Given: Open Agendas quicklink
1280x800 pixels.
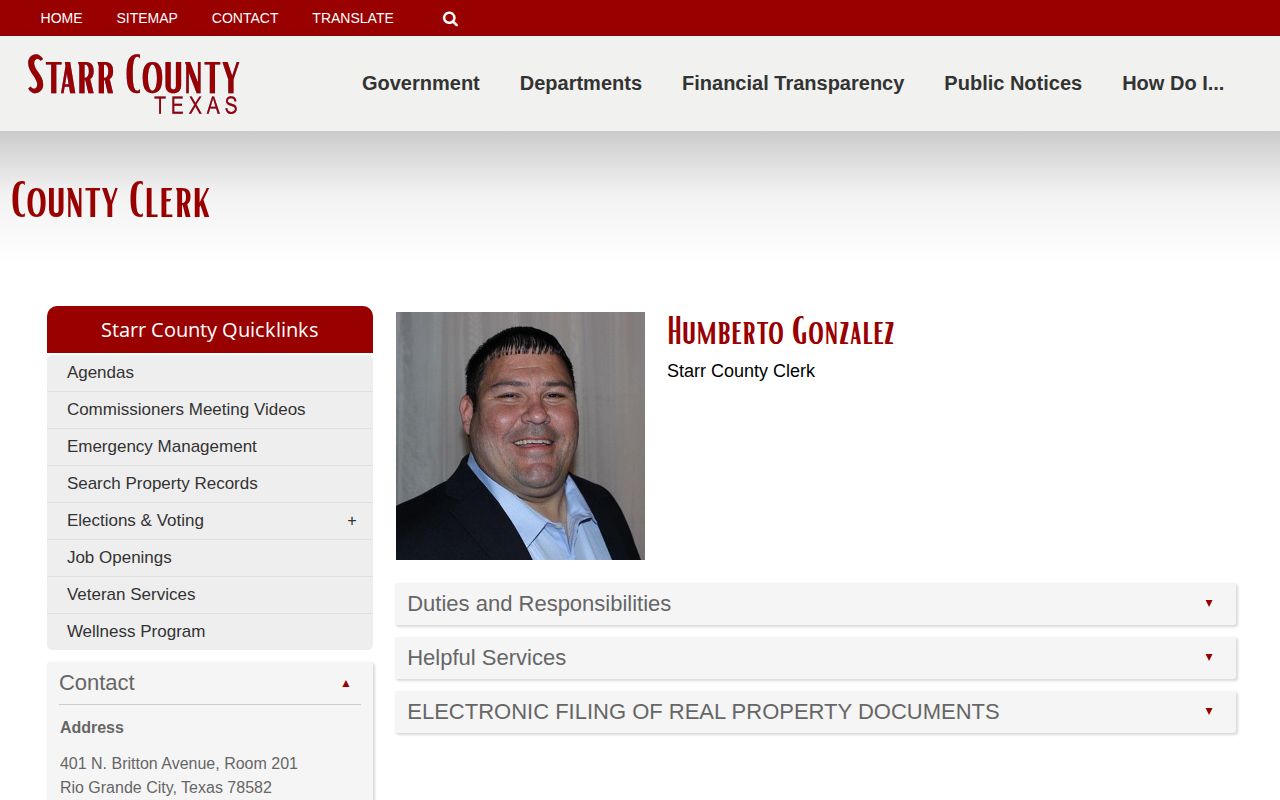Looking at the screenshot, I should click(210, 372).
